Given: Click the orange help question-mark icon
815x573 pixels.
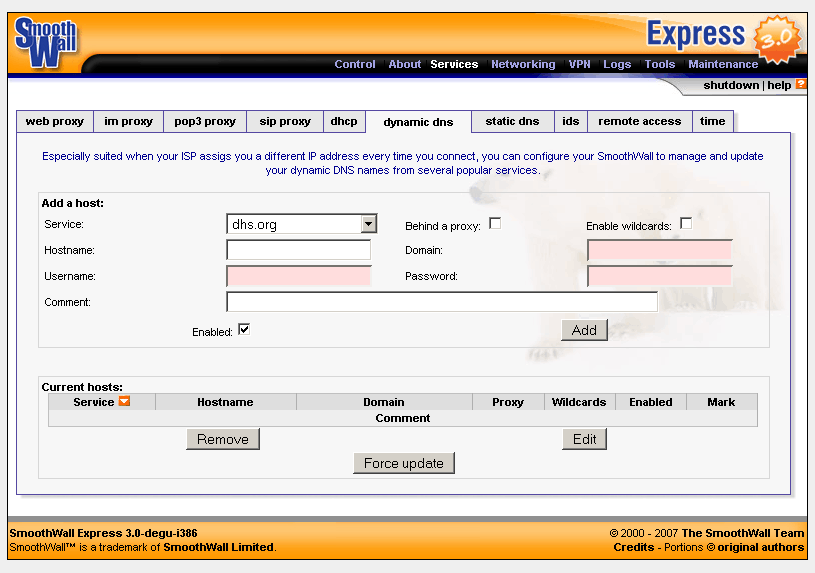Looking at the screenshot, I should (800, 84).
